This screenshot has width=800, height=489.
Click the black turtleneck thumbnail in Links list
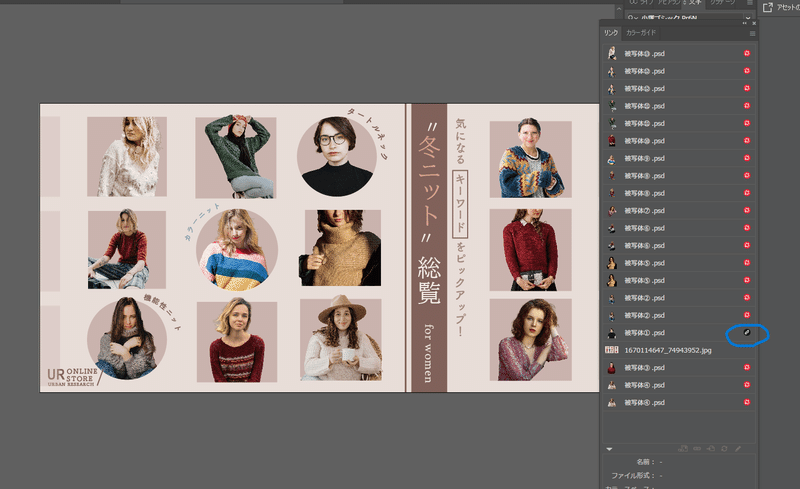point(611,333)
